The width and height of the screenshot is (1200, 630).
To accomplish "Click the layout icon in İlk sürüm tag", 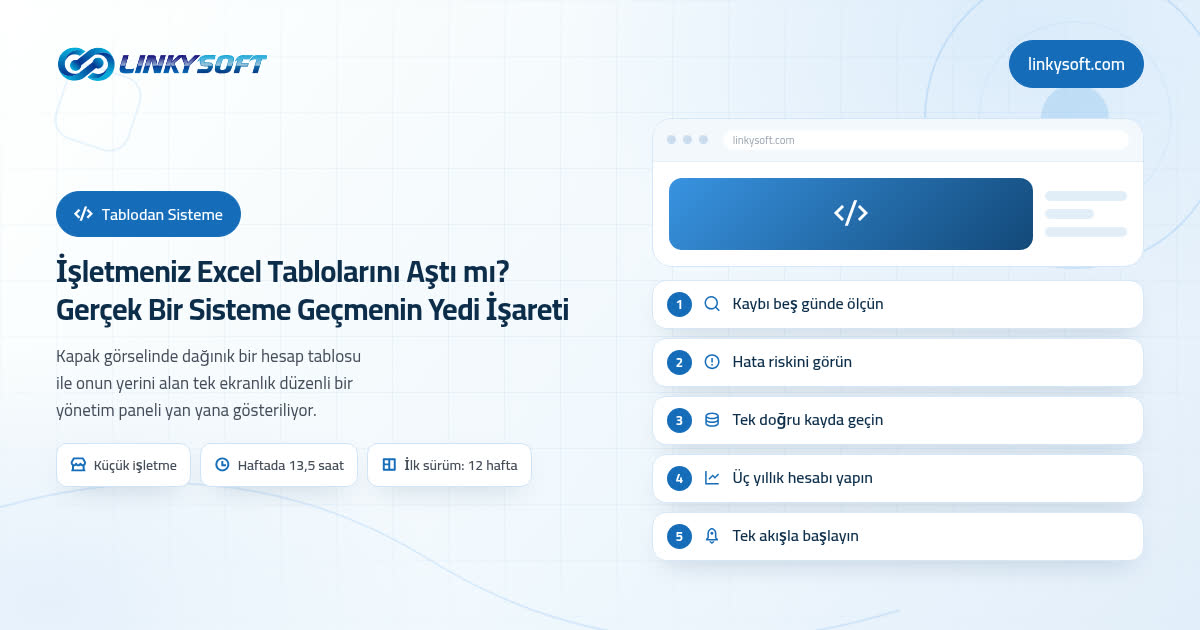I will [389, 465].
